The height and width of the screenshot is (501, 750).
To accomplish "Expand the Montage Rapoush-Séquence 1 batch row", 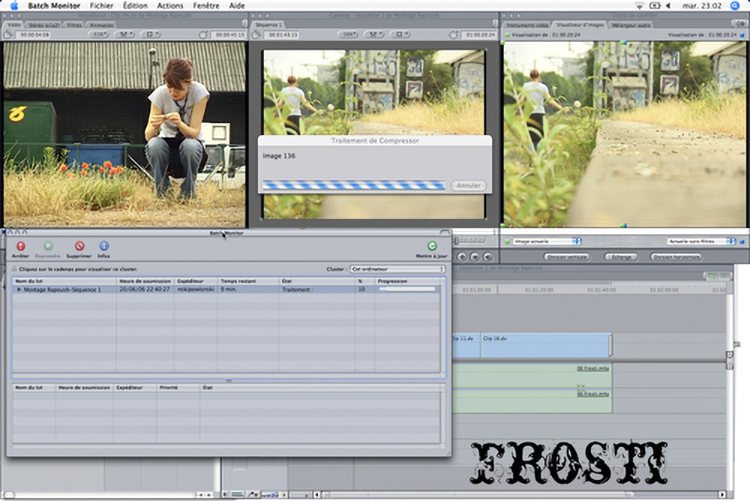I will click(x=19, y=289).
